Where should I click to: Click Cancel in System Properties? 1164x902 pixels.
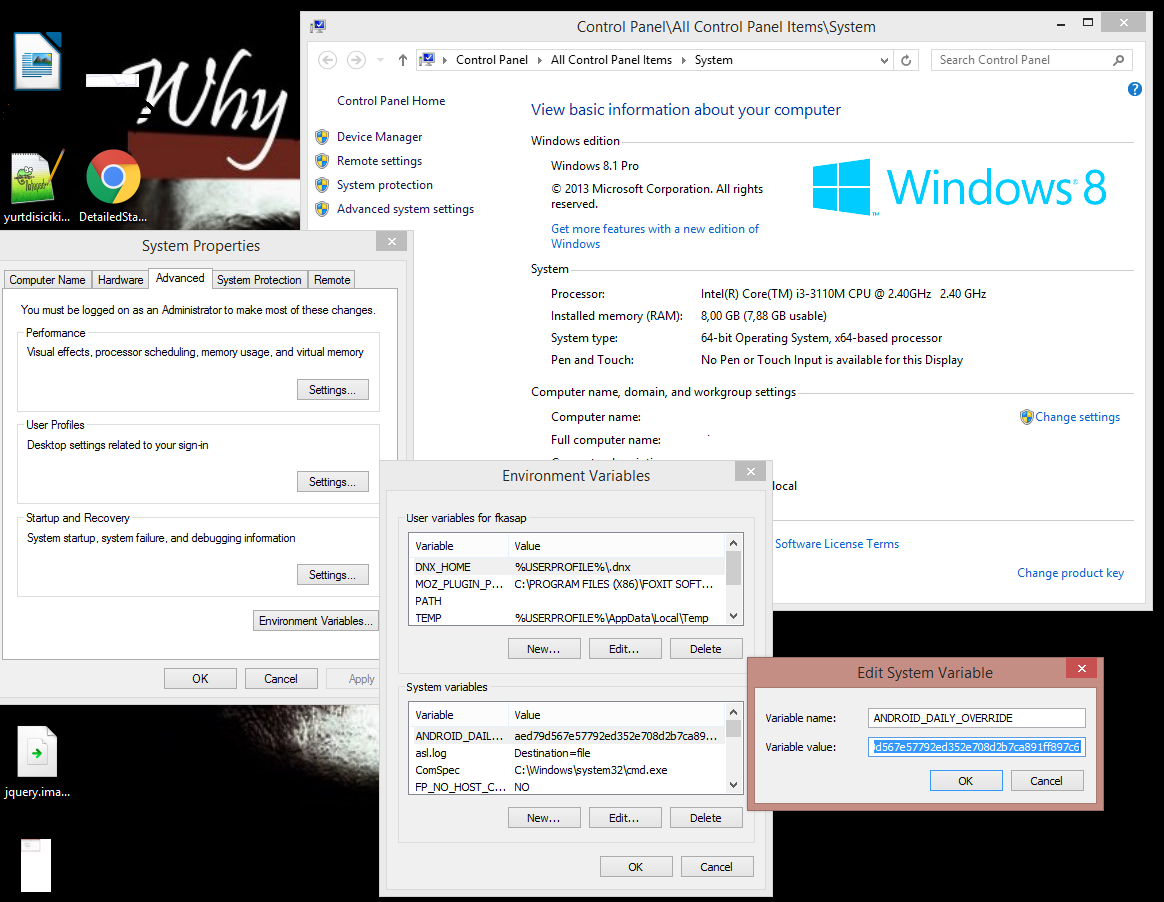point(281,679)
